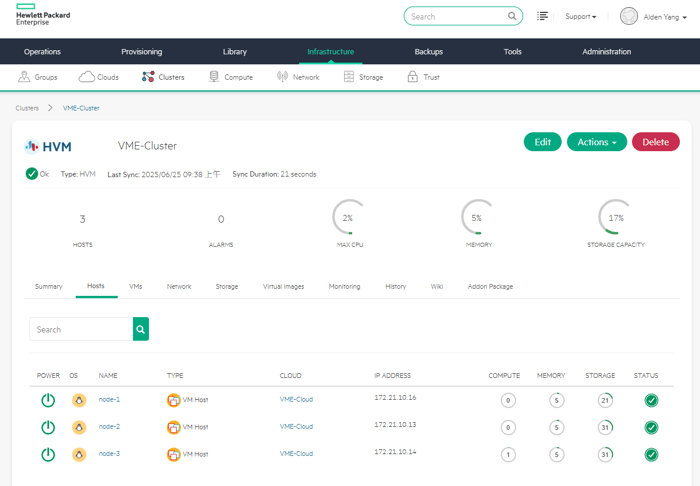The width and height of the screenshot is (700, 486).
Task: Switch to the Addon Package tab
Action: pos(490,286)
